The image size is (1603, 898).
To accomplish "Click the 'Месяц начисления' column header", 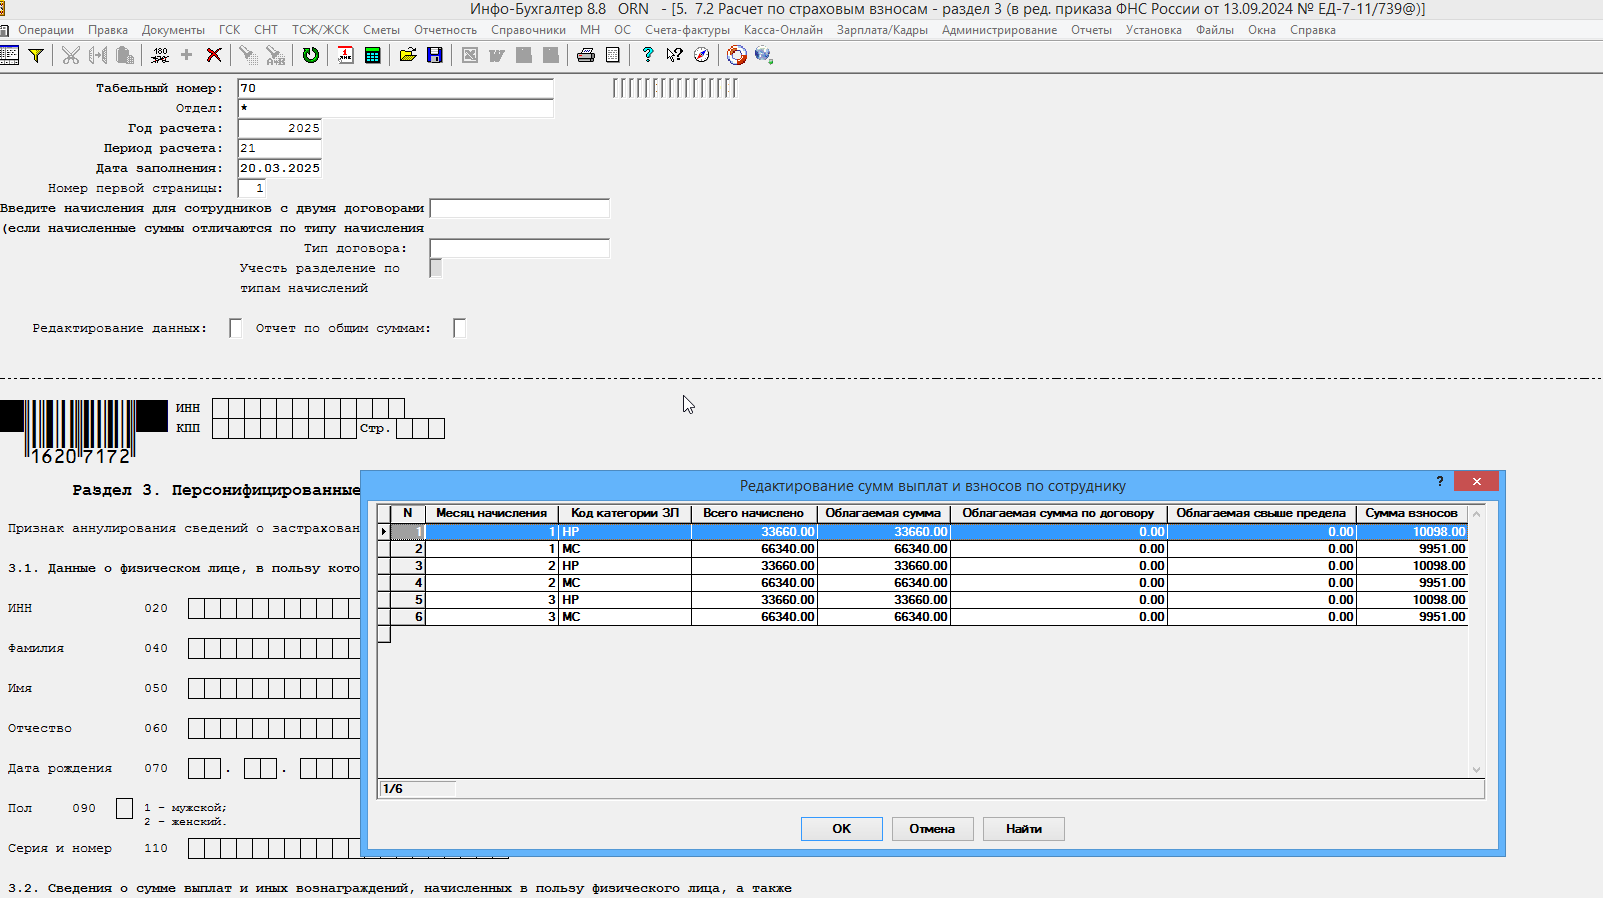I will [491, 513].
